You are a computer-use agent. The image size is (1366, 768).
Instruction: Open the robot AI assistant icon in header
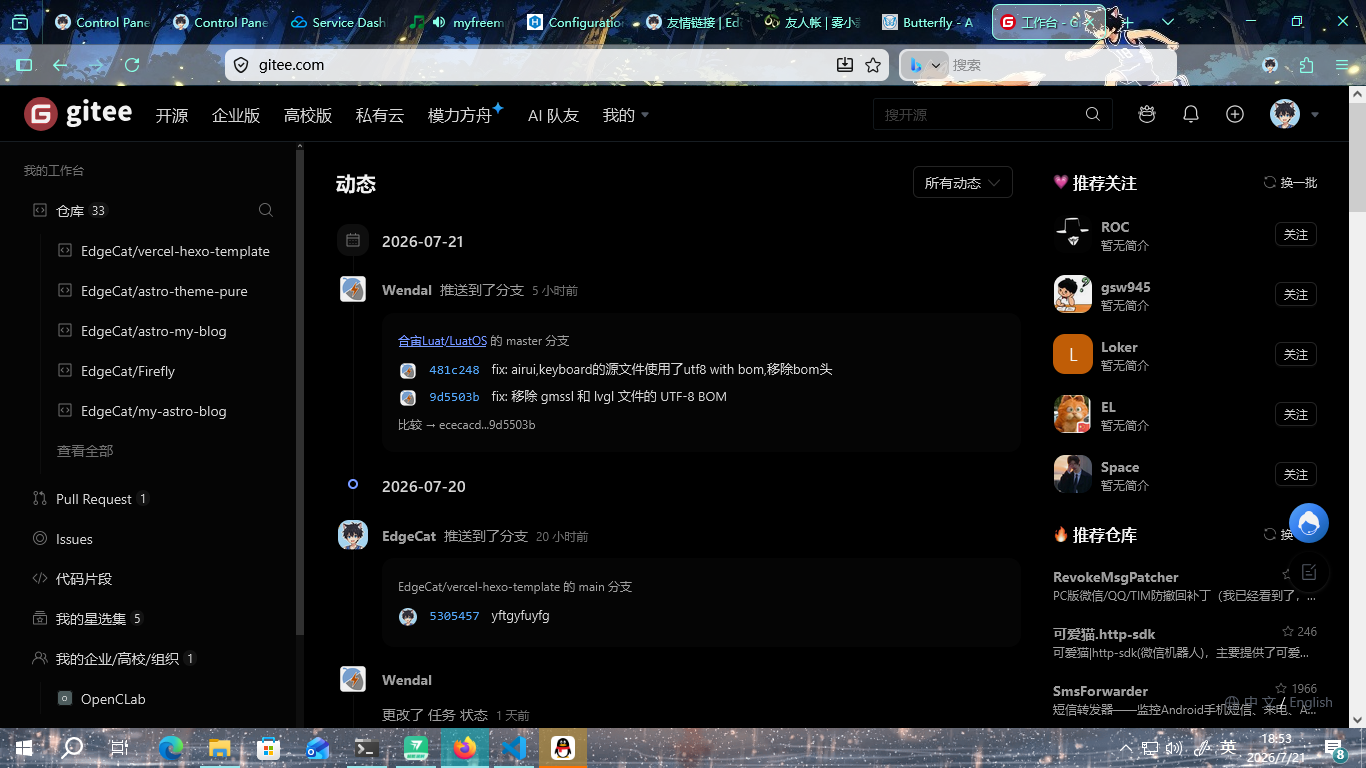click(x=1147, y=114)
